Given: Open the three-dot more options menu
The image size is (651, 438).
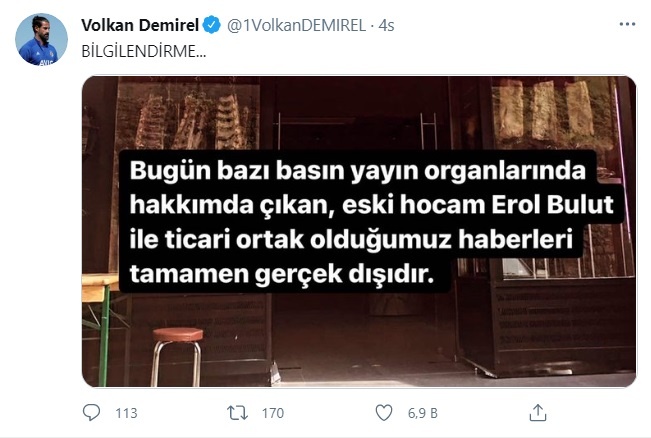Looking at the screenshot, I should click(627, 24).
